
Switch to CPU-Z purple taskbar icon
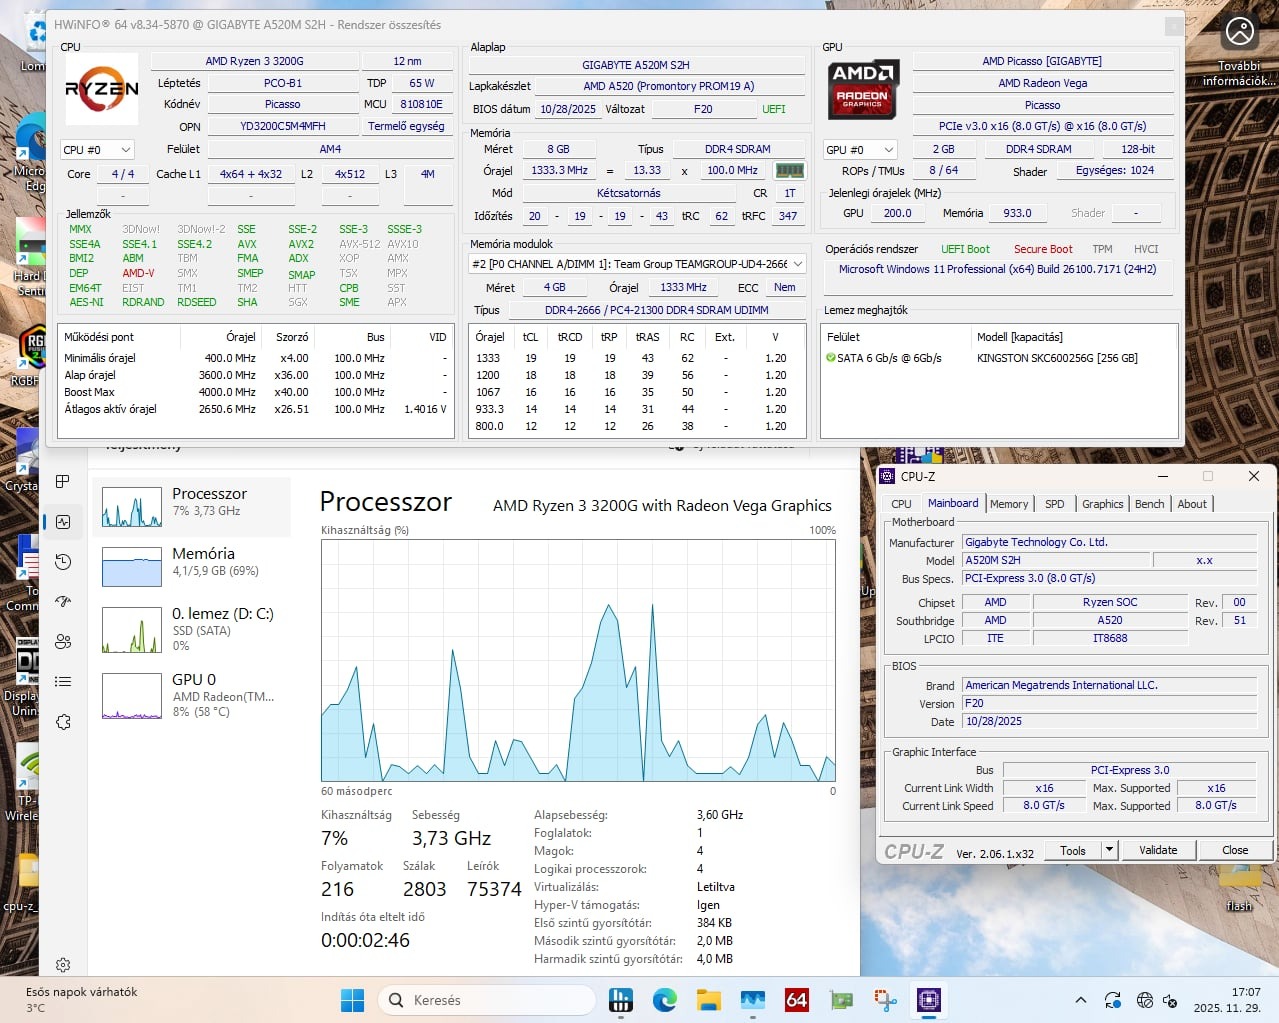(x=929, y=1000)
